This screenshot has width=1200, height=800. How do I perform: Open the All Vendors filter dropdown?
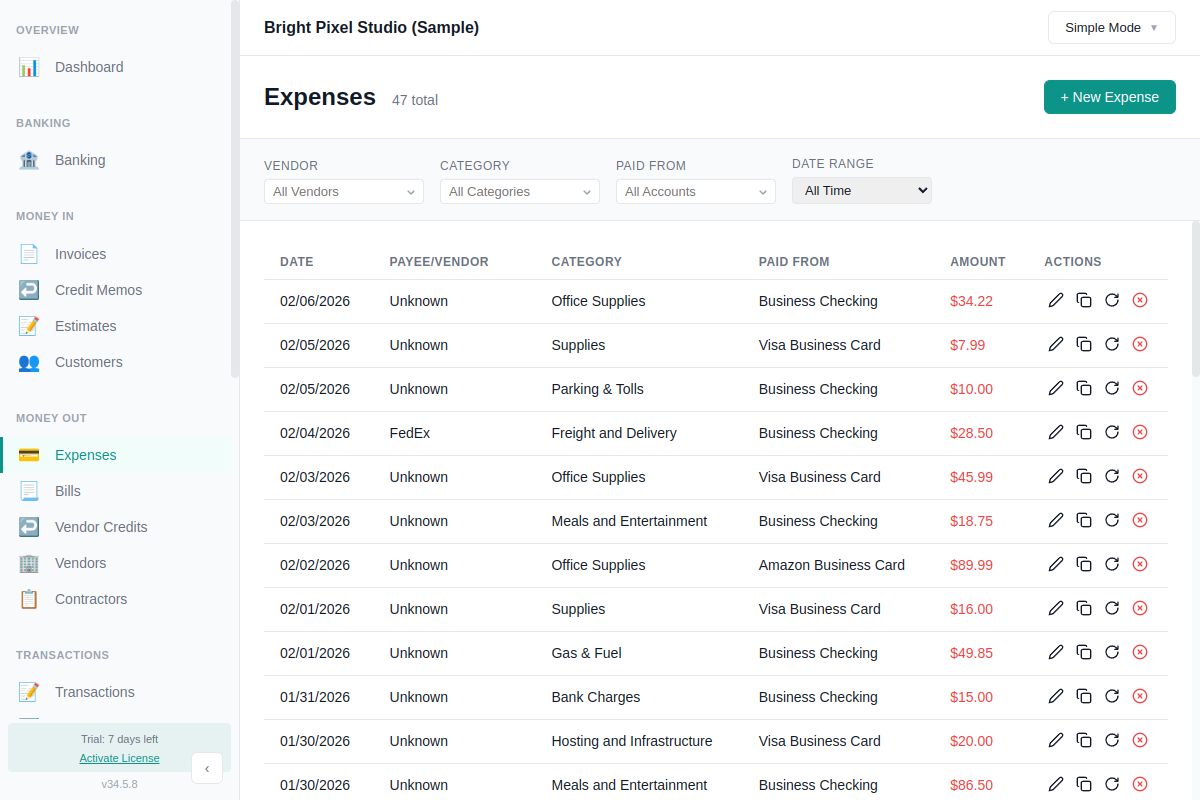343,191
